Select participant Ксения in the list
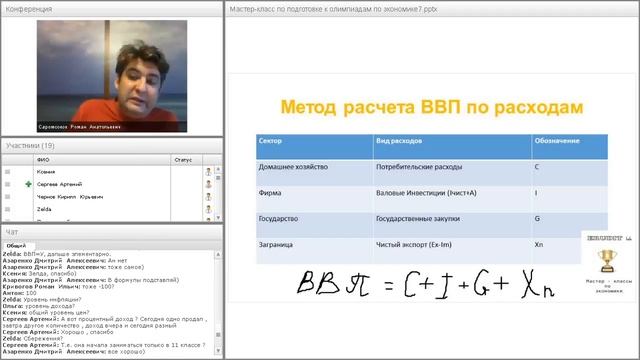 (46, 172)
